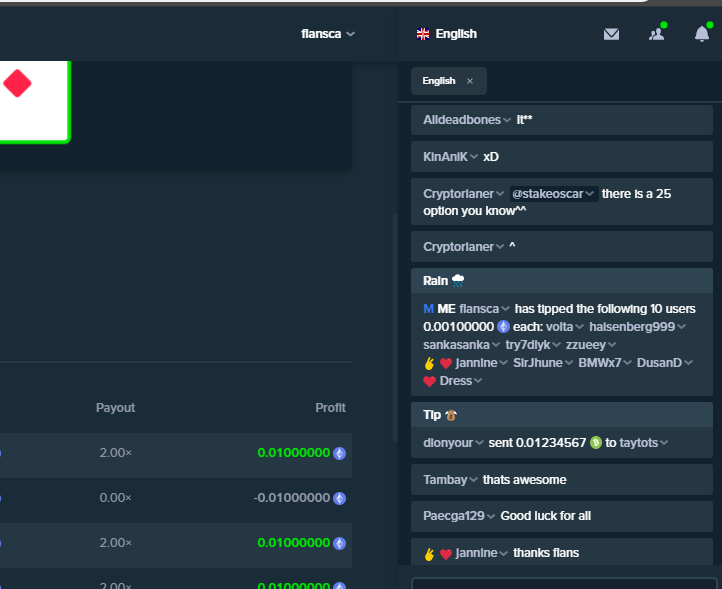The width and height of the screenshot is (722, 589).
Task: Click the Rain message header
Action: [x=562, y=280]
